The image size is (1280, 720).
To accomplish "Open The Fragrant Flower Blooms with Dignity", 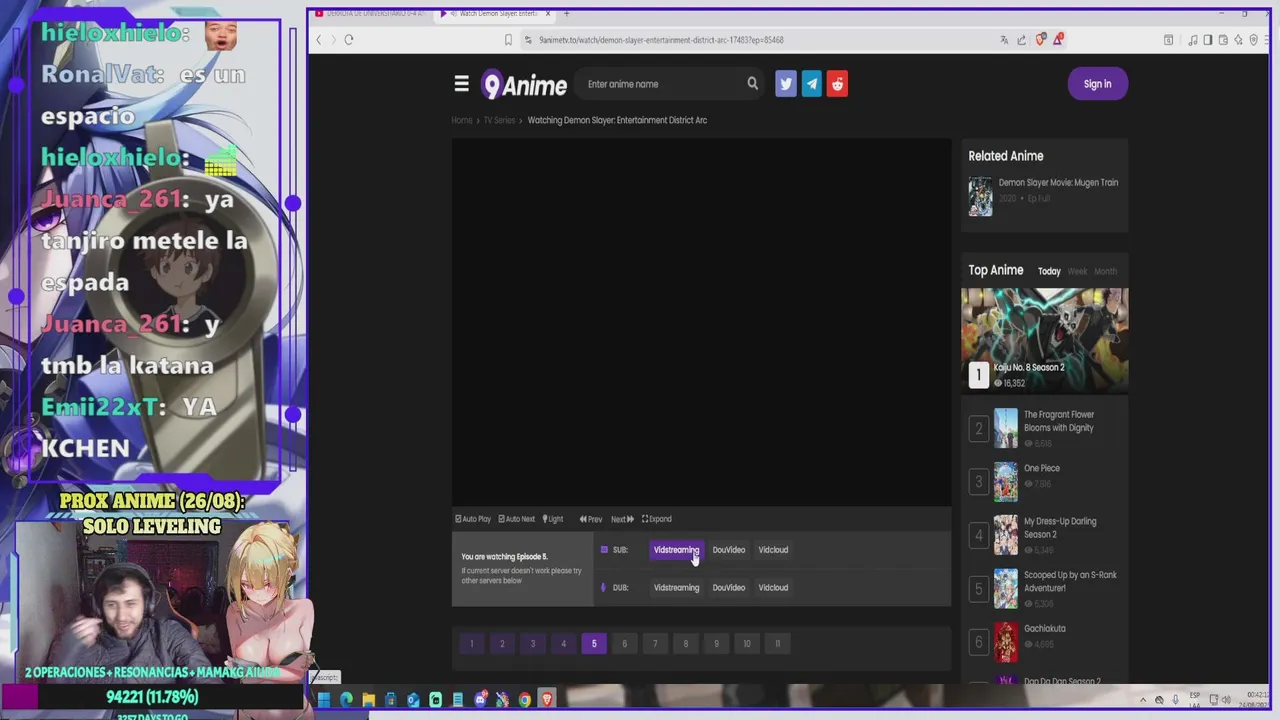I will 1059,421.
